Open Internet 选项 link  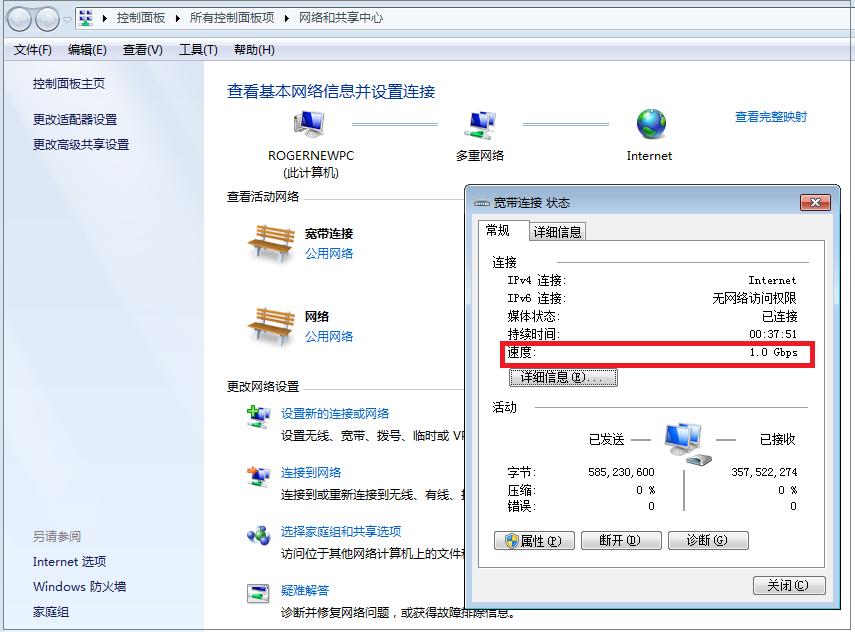click(x=69, y=562)
